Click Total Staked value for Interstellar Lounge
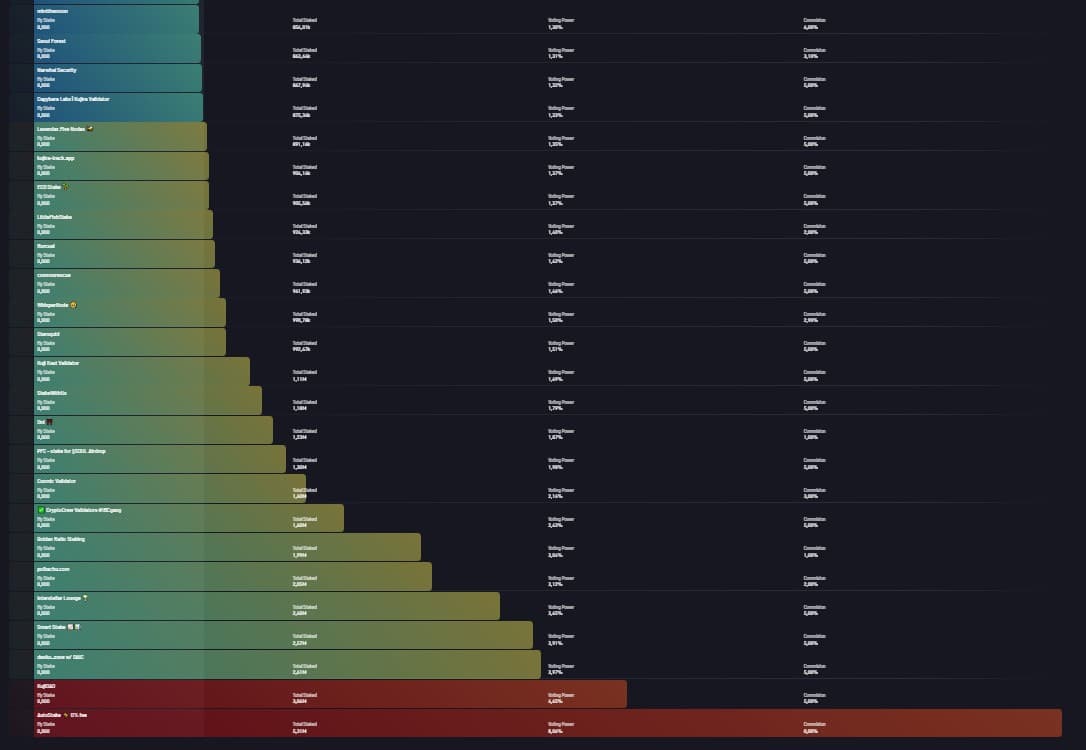The width and height of the screenshot is (1086, 750). (x=299, y=614)
